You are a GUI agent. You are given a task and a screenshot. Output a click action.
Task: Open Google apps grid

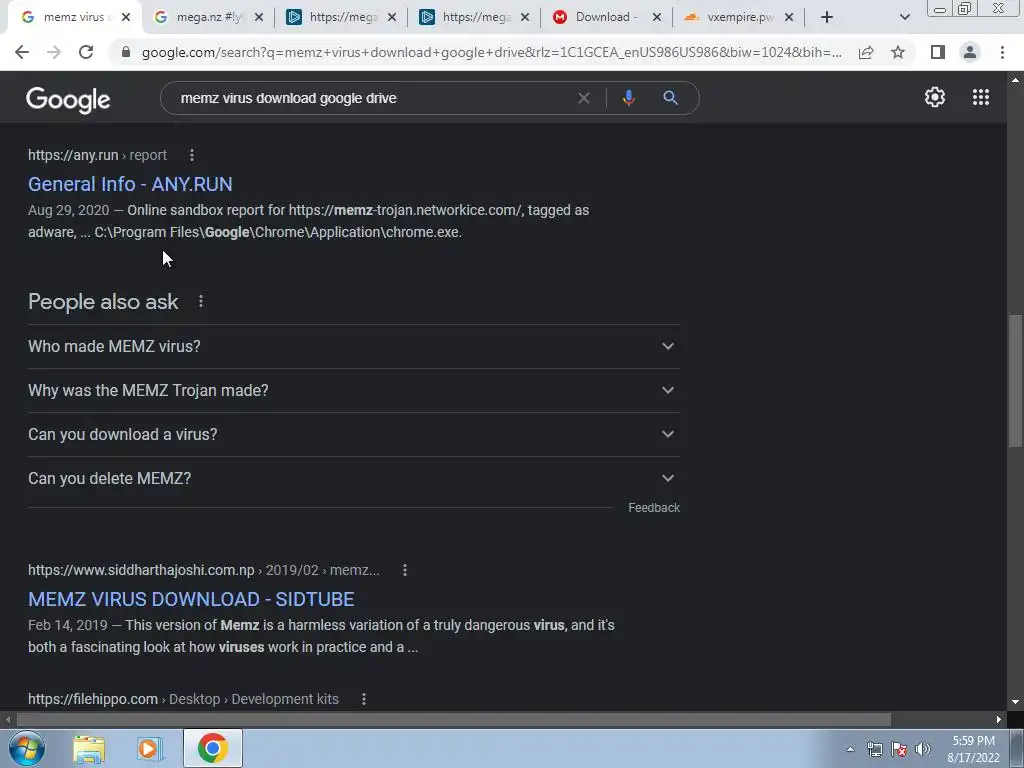pos(980,97)
